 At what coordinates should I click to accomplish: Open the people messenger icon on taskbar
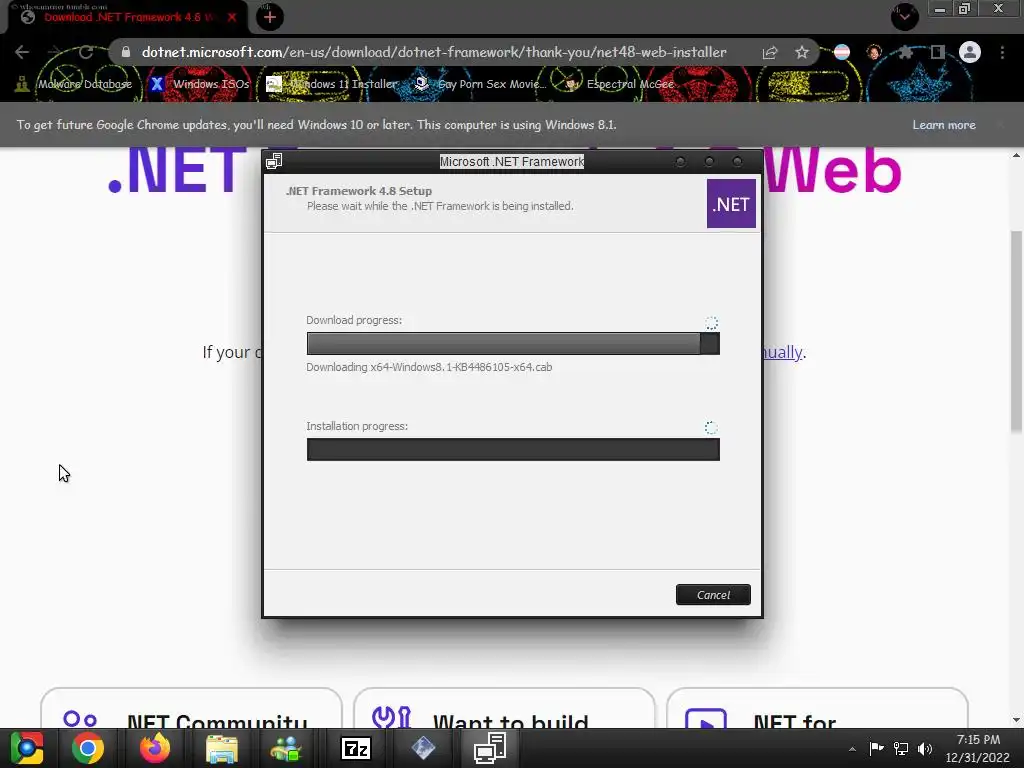coord(287,748)
